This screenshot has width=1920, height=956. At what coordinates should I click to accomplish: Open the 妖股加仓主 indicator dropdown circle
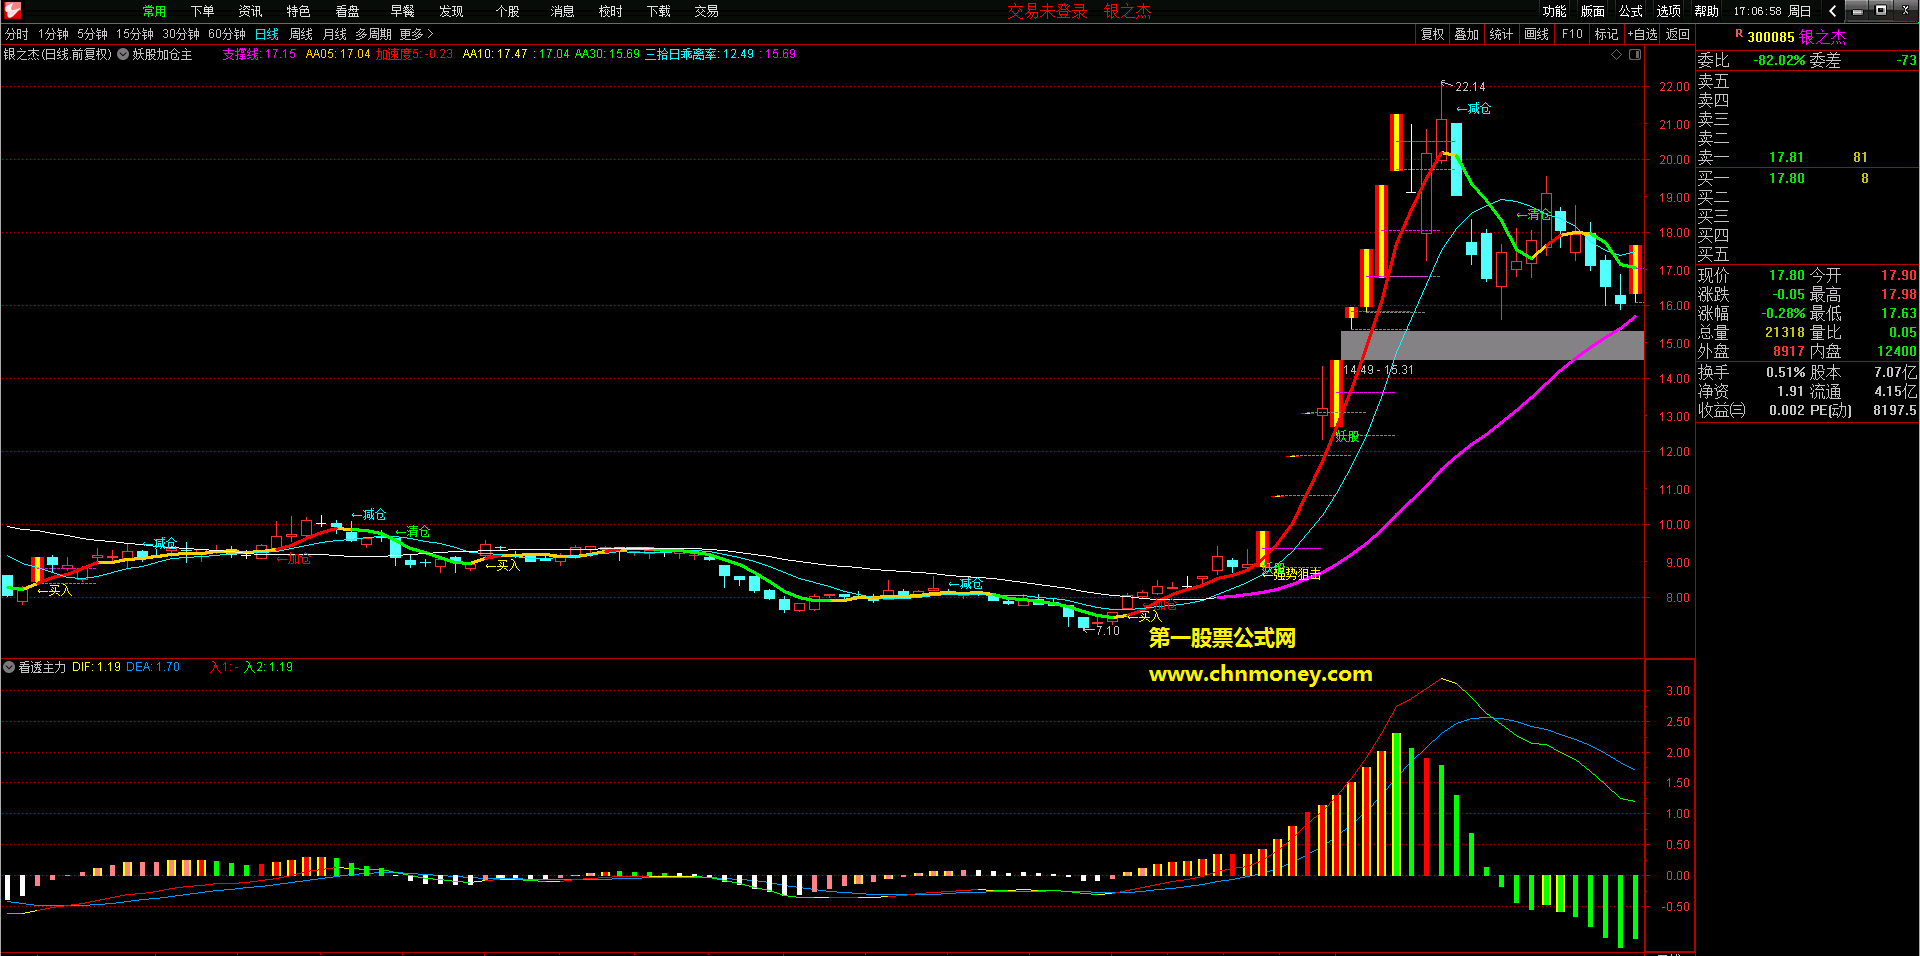[123, 54]
